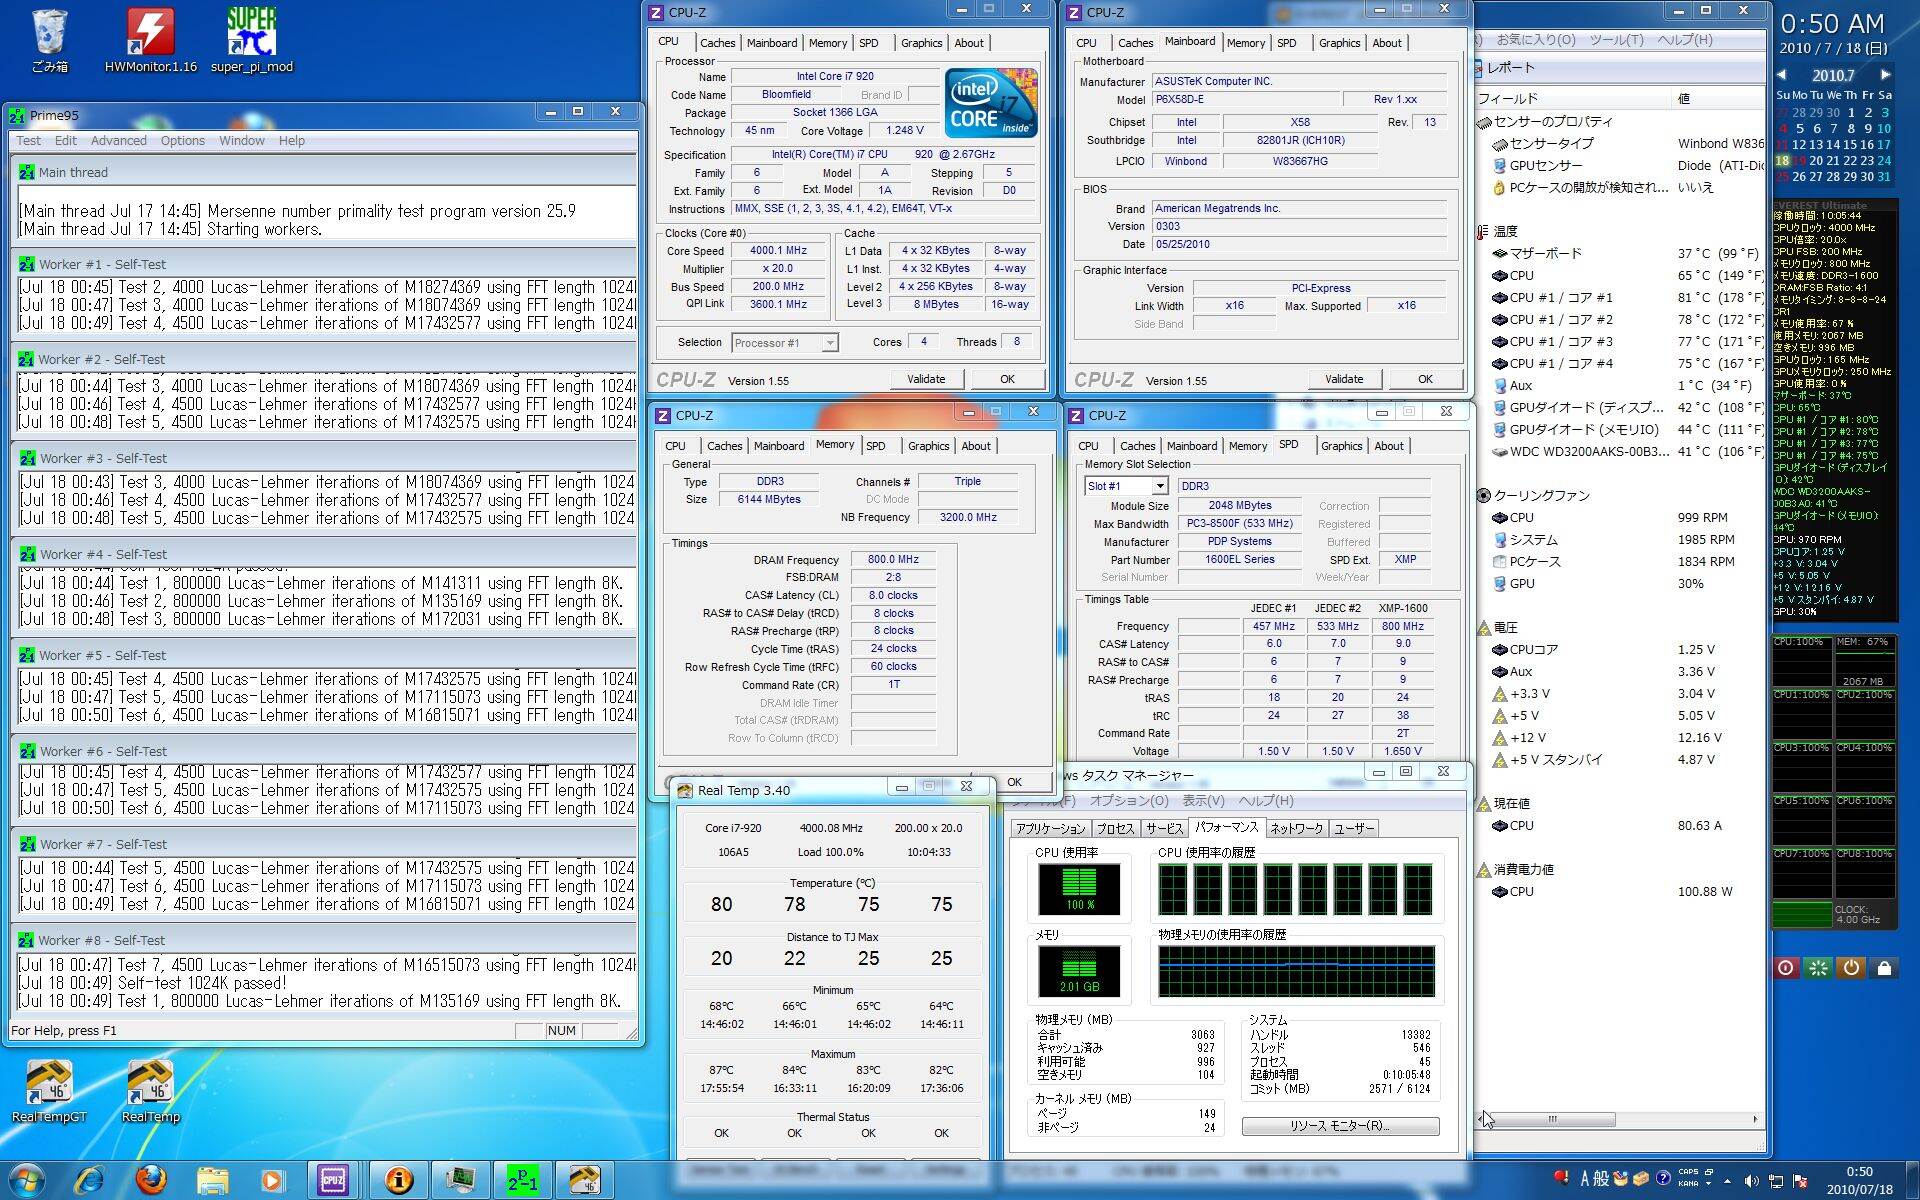This screenshot has width=1920, height=1200.
Task: Open Slot #1 memory slot dropdown
Action: [x=1159, y=486]
